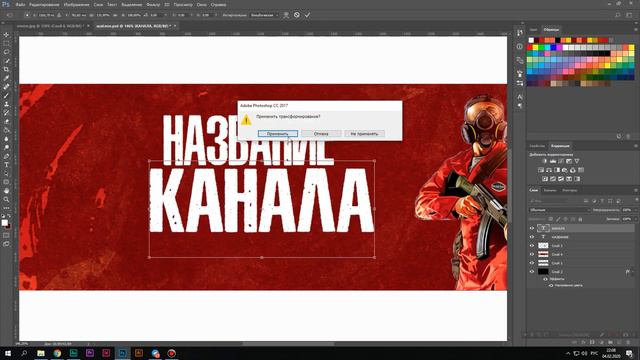Open the Изображение menu
The height and width of the screenshot is (360, 640).
tap(76, 4)
